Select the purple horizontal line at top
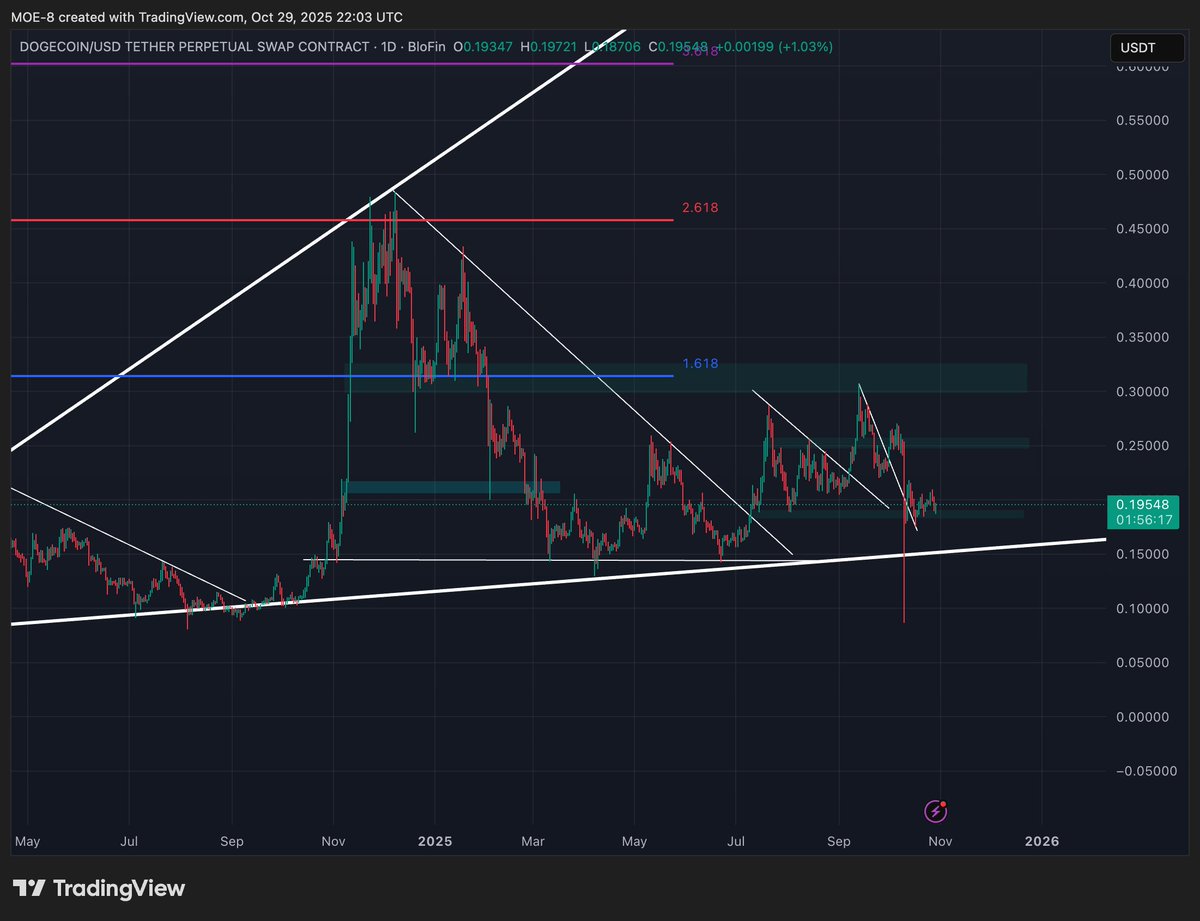The image size is (1200, 921). click(340, 64)
